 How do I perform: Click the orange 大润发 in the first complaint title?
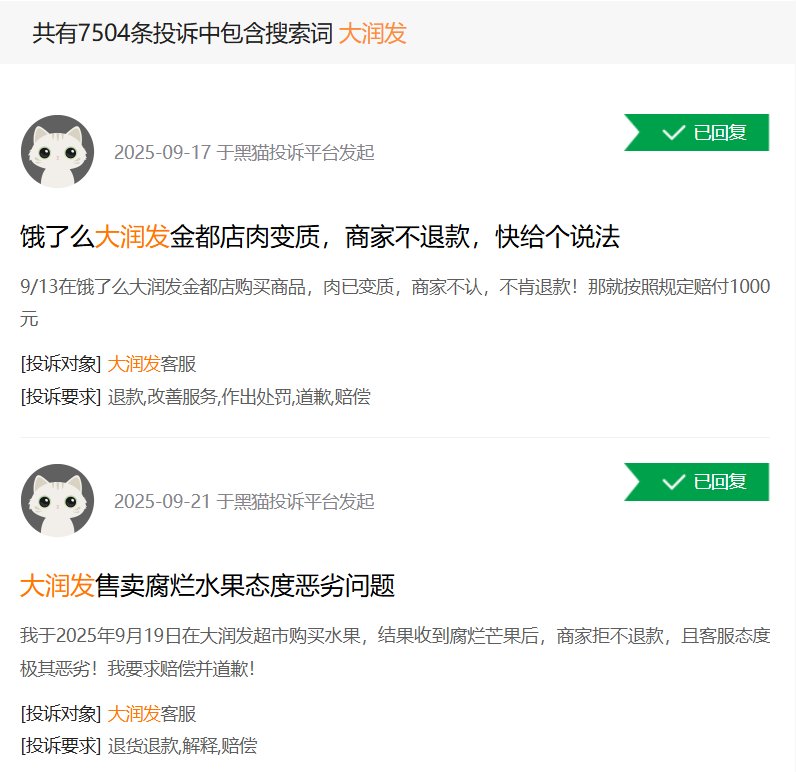point(132,237)
